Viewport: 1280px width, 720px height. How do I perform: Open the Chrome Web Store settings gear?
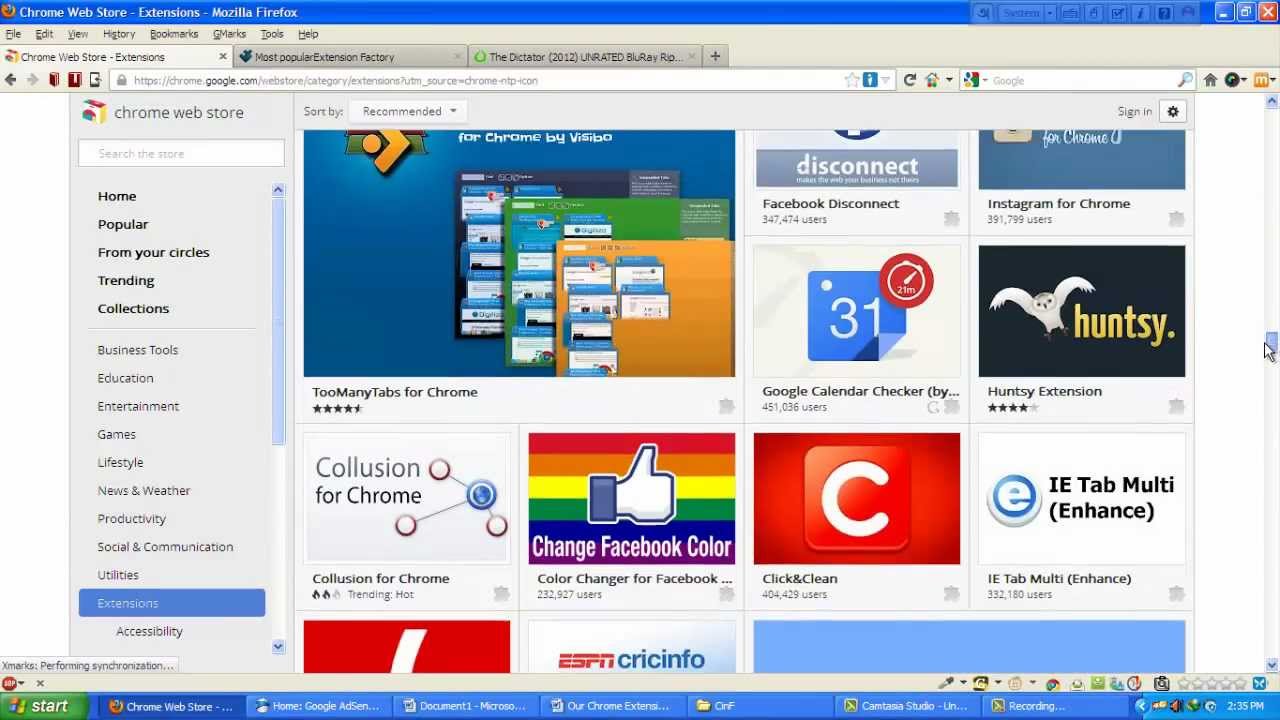click(x=1173, y=111)
